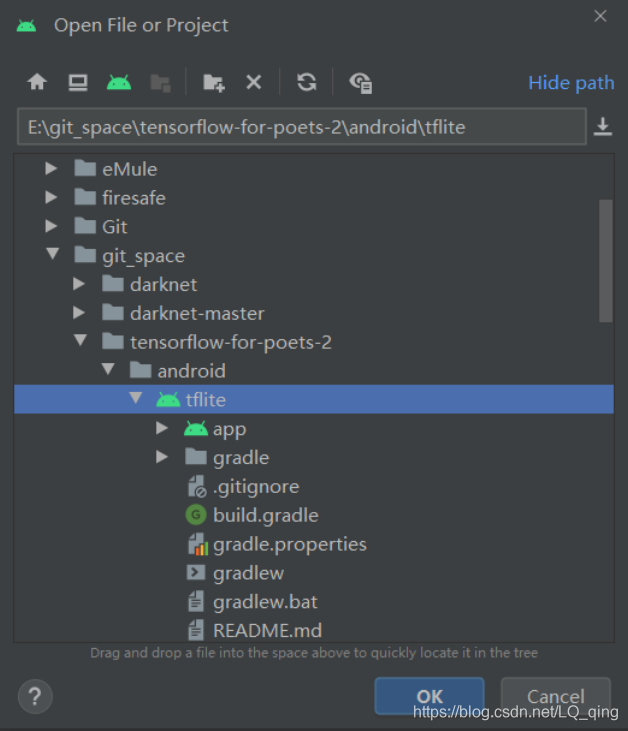
Task: Click the gradlew terminal file icon
Action: coord(196,572)
